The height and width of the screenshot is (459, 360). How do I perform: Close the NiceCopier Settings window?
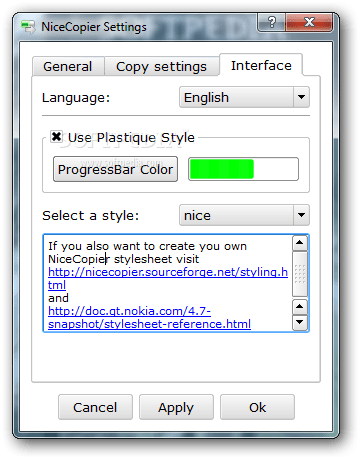click(x=309, y=22)
